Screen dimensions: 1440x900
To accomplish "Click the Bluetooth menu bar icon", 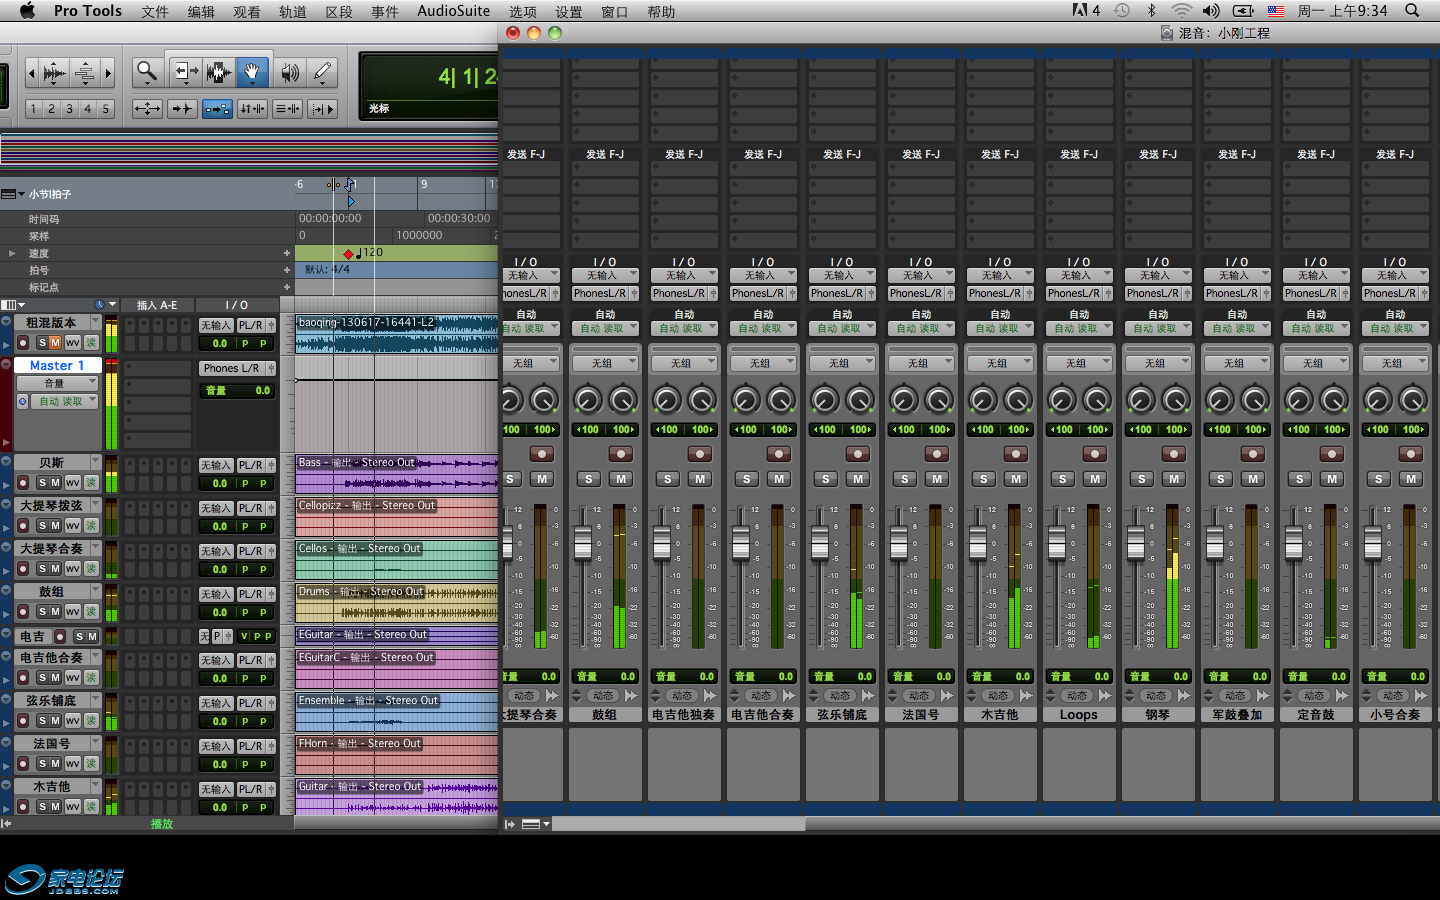I will 1151,11.
